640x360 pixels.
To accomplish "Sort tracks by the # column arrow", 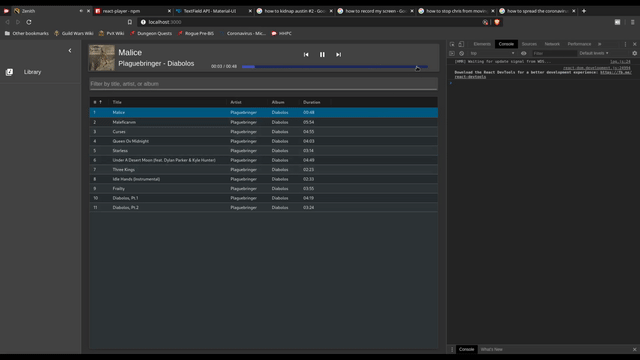I will click(x=100, y=102).
